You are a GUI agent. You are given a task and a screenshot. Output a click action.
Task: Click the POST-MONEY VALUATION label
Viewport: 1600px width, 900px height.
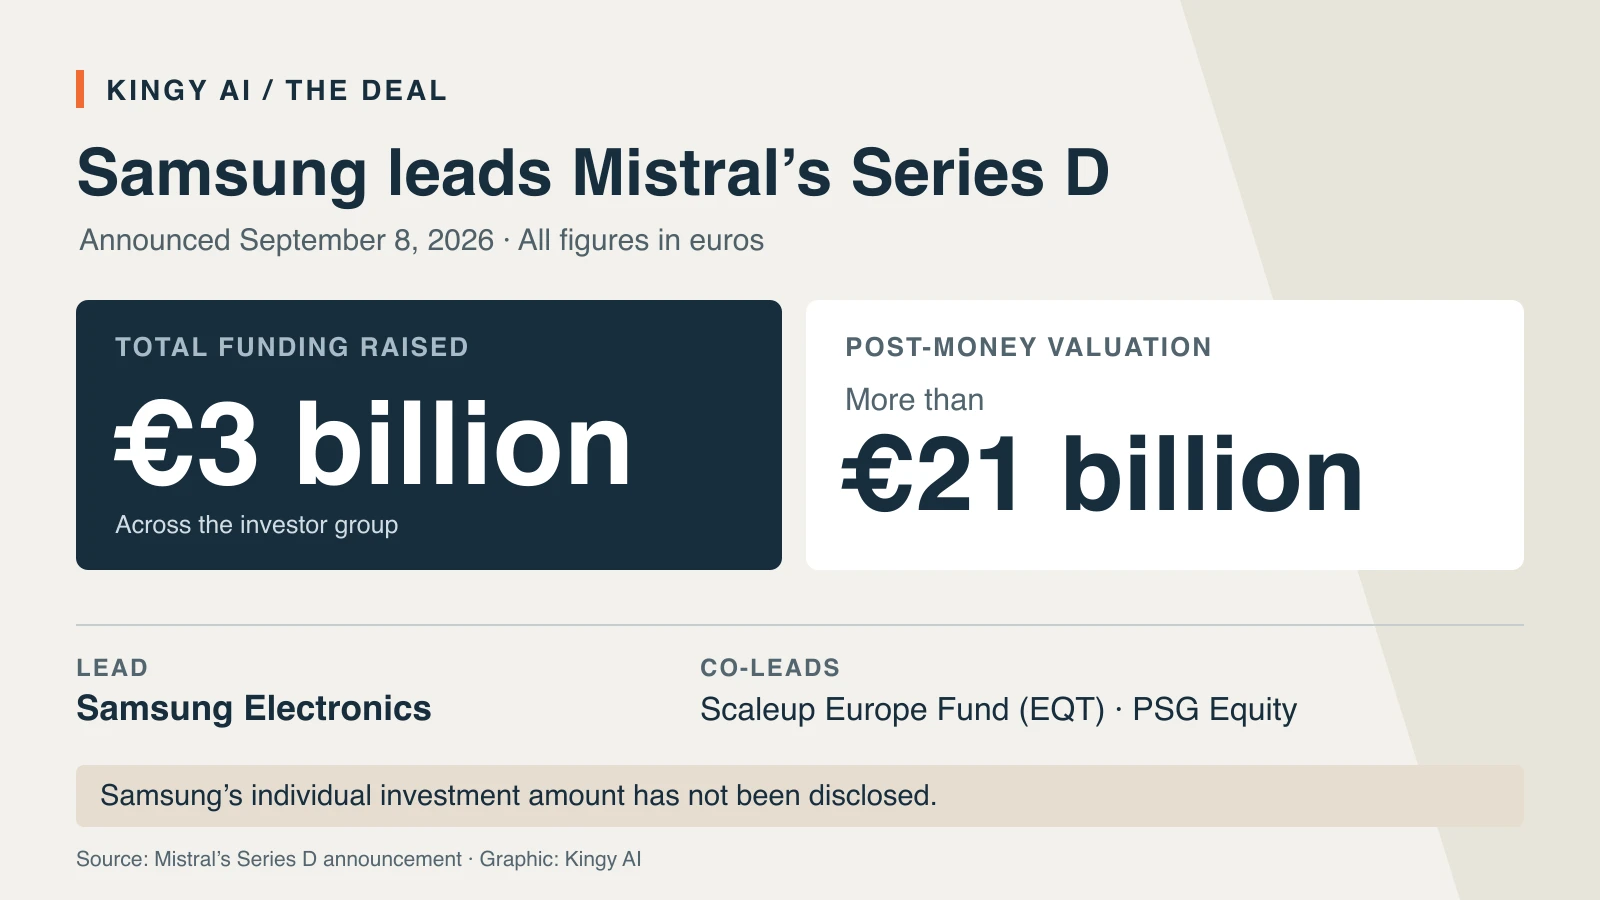[x=1028, y=347]
